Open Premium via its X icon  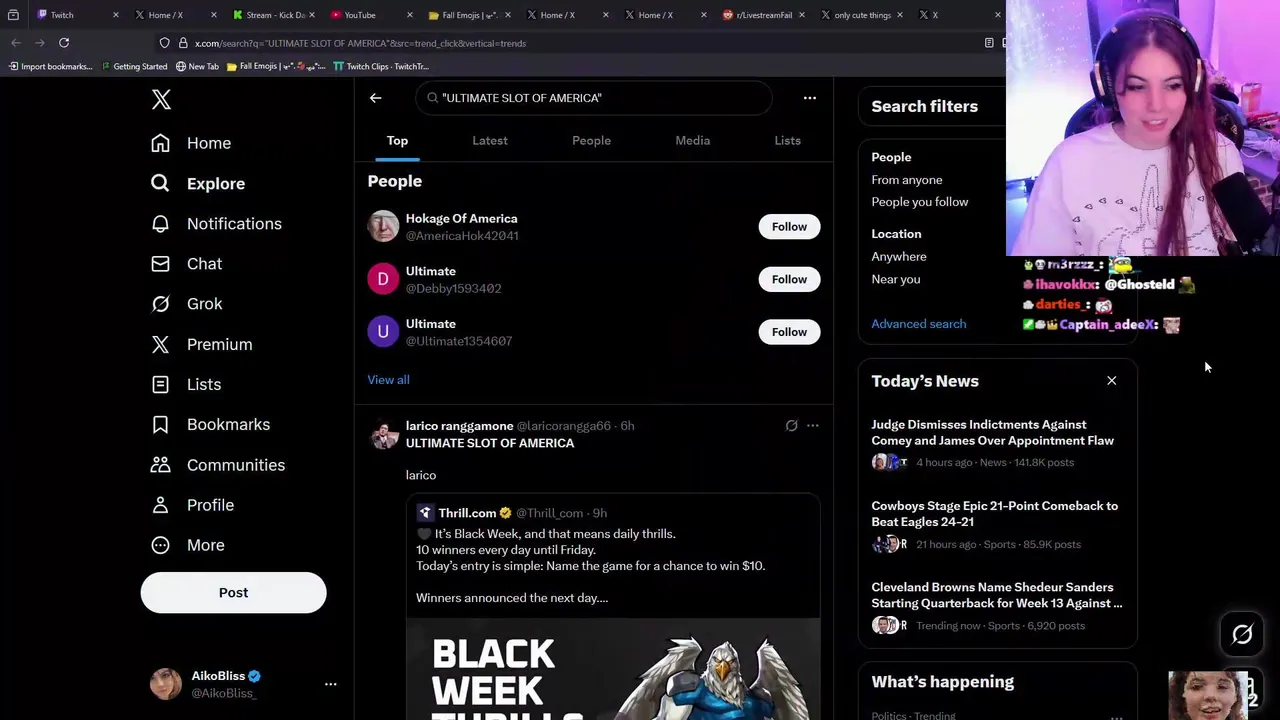click(160, 344)
